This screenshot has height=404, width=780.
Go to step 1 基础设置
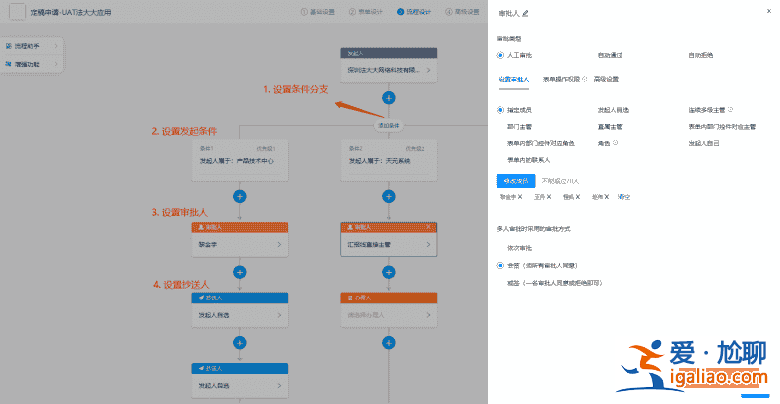click(317, 11)
